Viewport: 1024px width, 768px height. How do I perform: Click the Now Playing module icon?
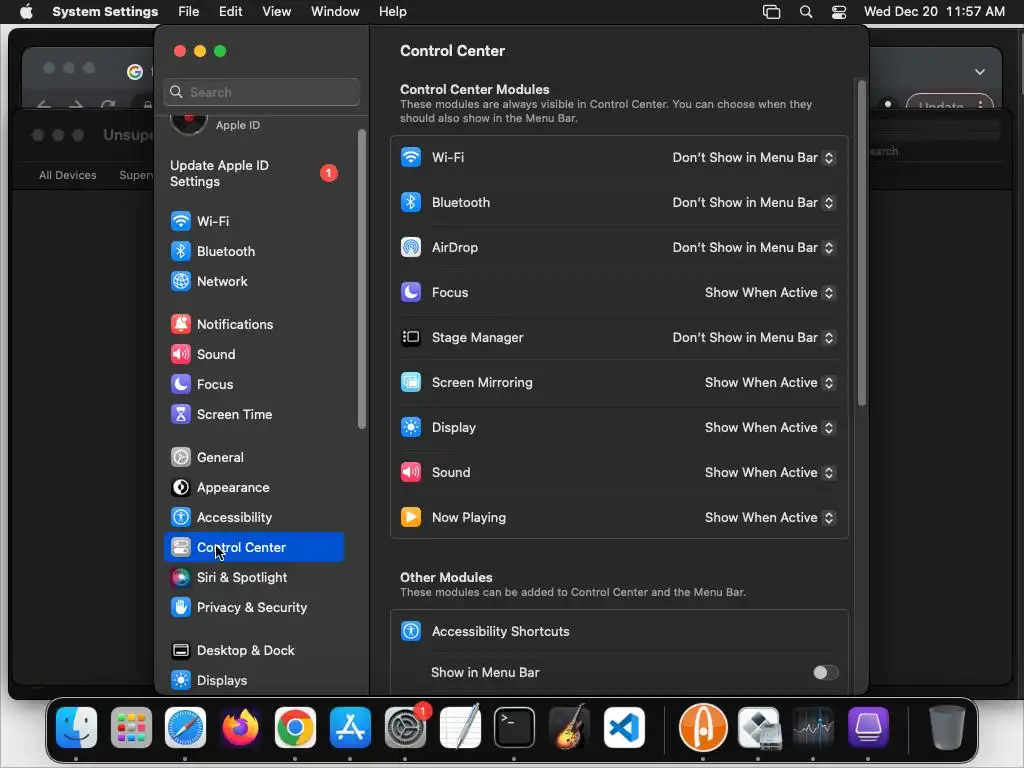point(411,518)
